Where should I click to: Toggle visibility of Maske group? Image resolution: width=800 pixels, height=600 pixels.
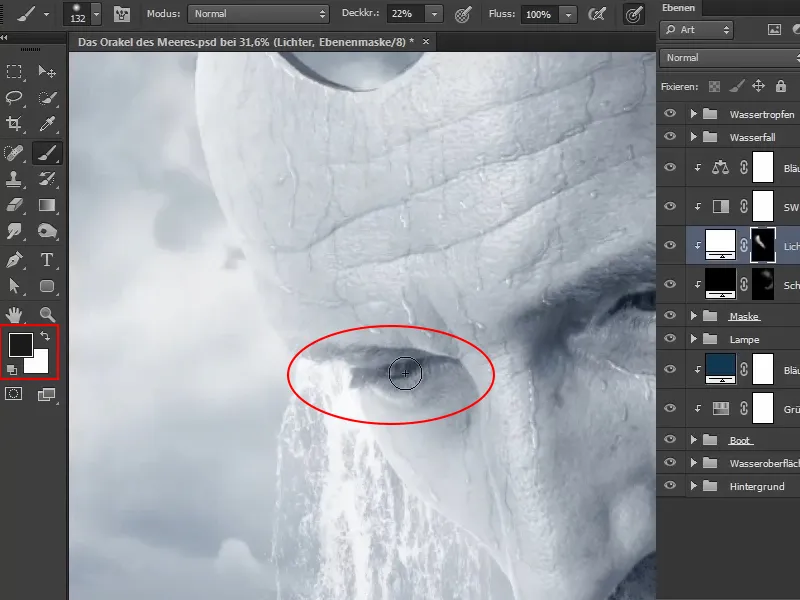(x=670, y=316)
